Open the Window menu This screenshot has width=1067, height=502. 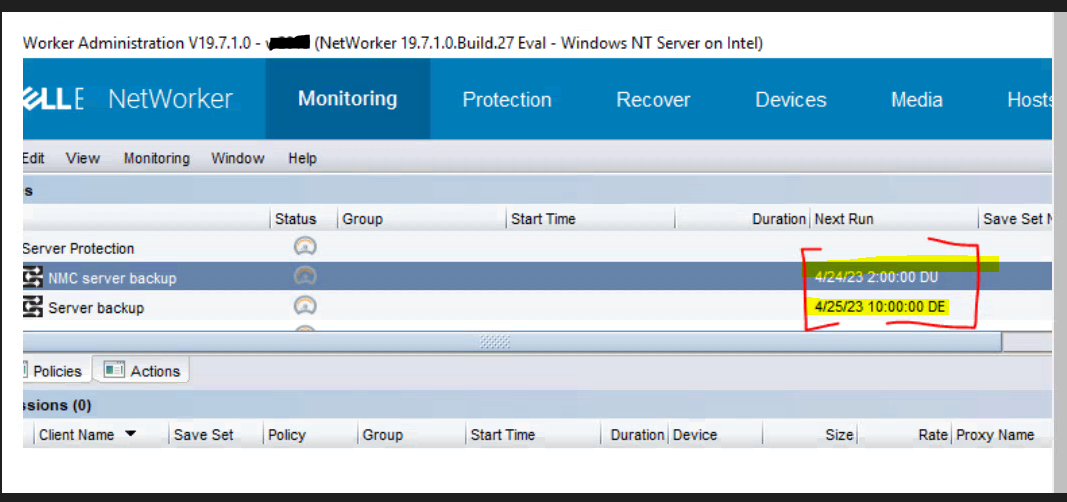click(238, 158)
